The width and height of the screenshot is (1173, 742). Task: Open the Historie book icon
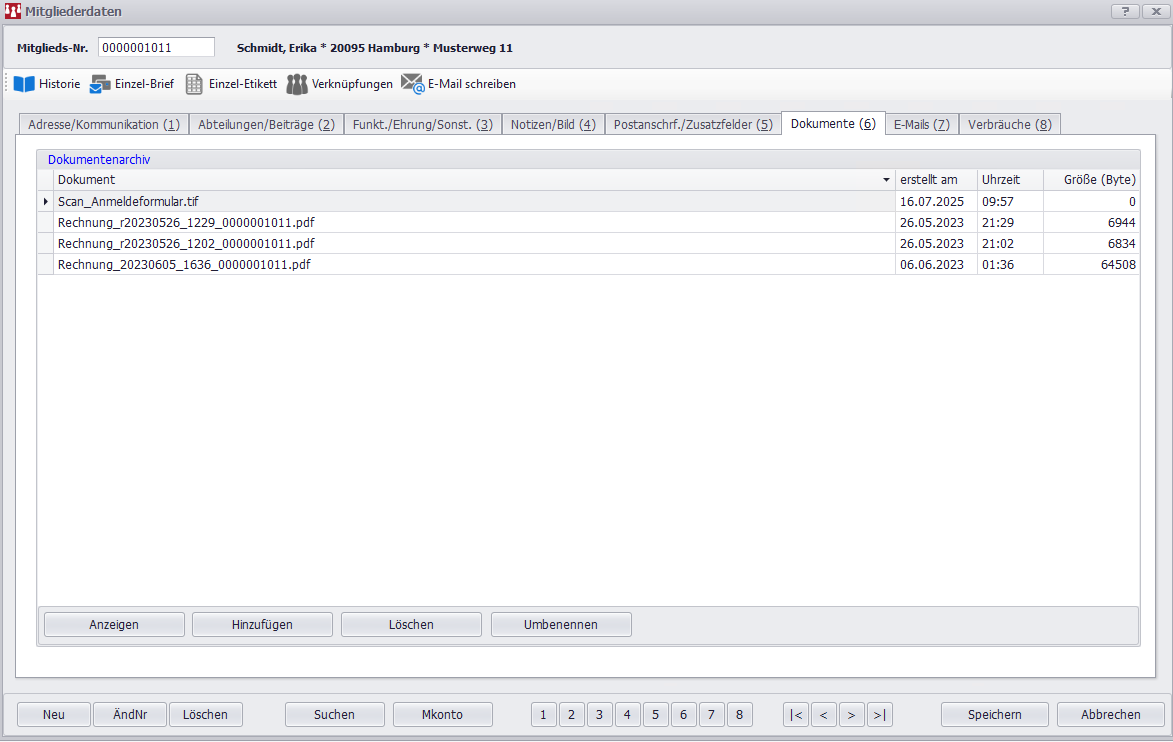(x=24, y=84)
